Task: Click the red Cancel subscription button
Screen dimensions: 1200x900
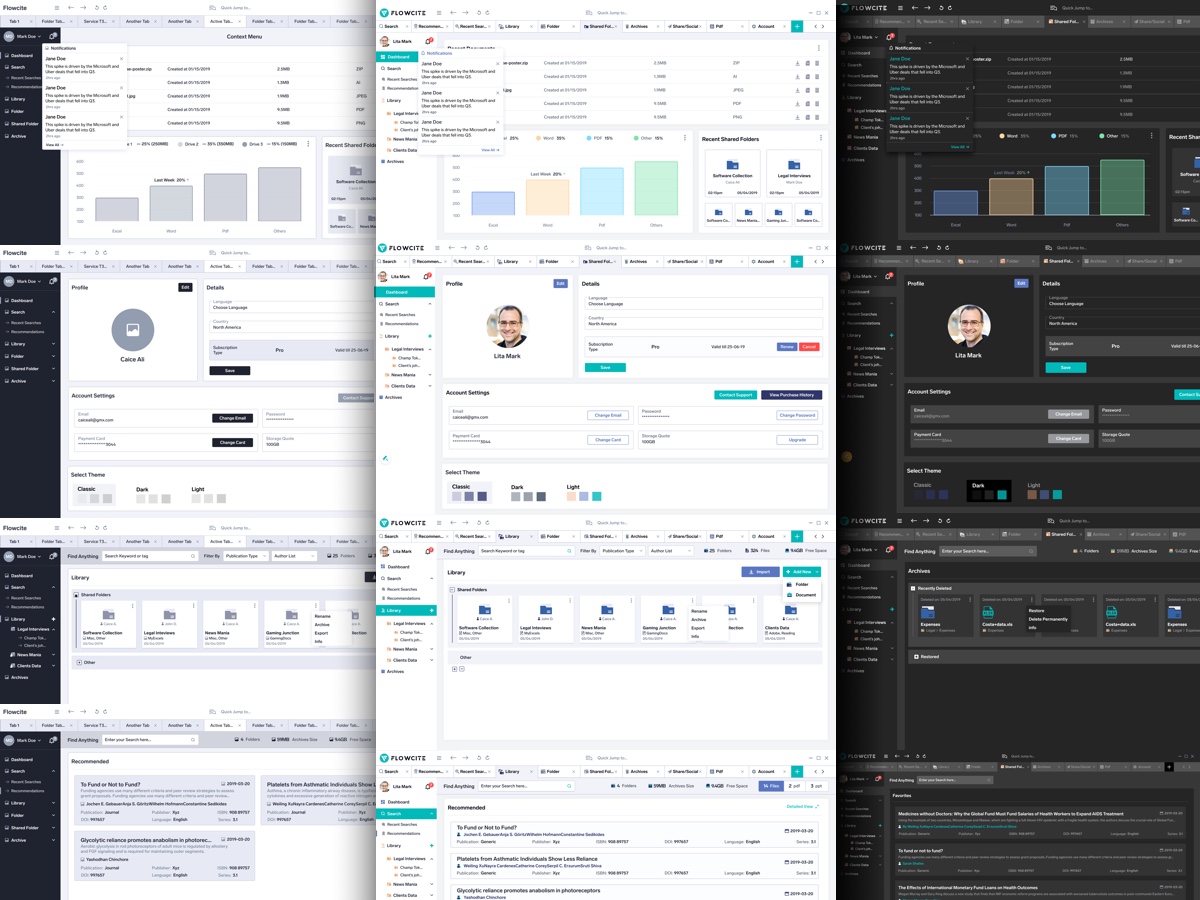Action: (x=809, y=347)
